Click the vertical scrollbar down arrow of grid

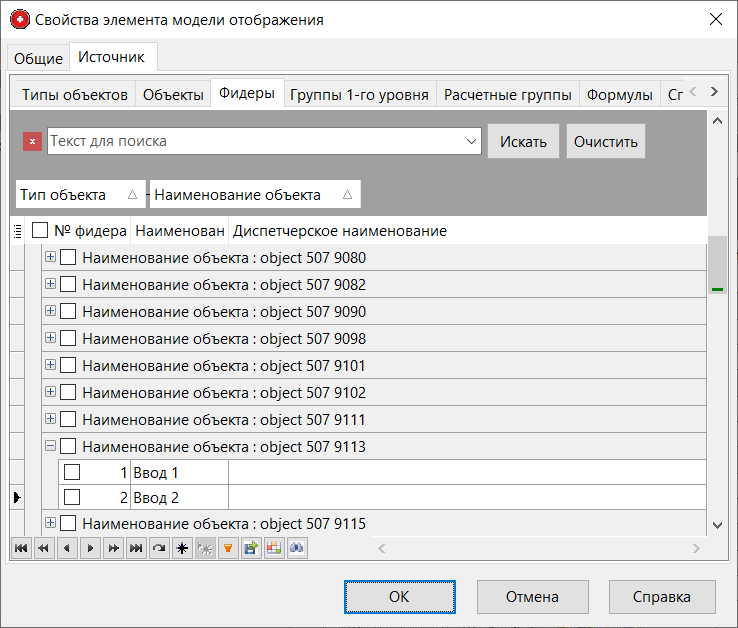[716, 524]
